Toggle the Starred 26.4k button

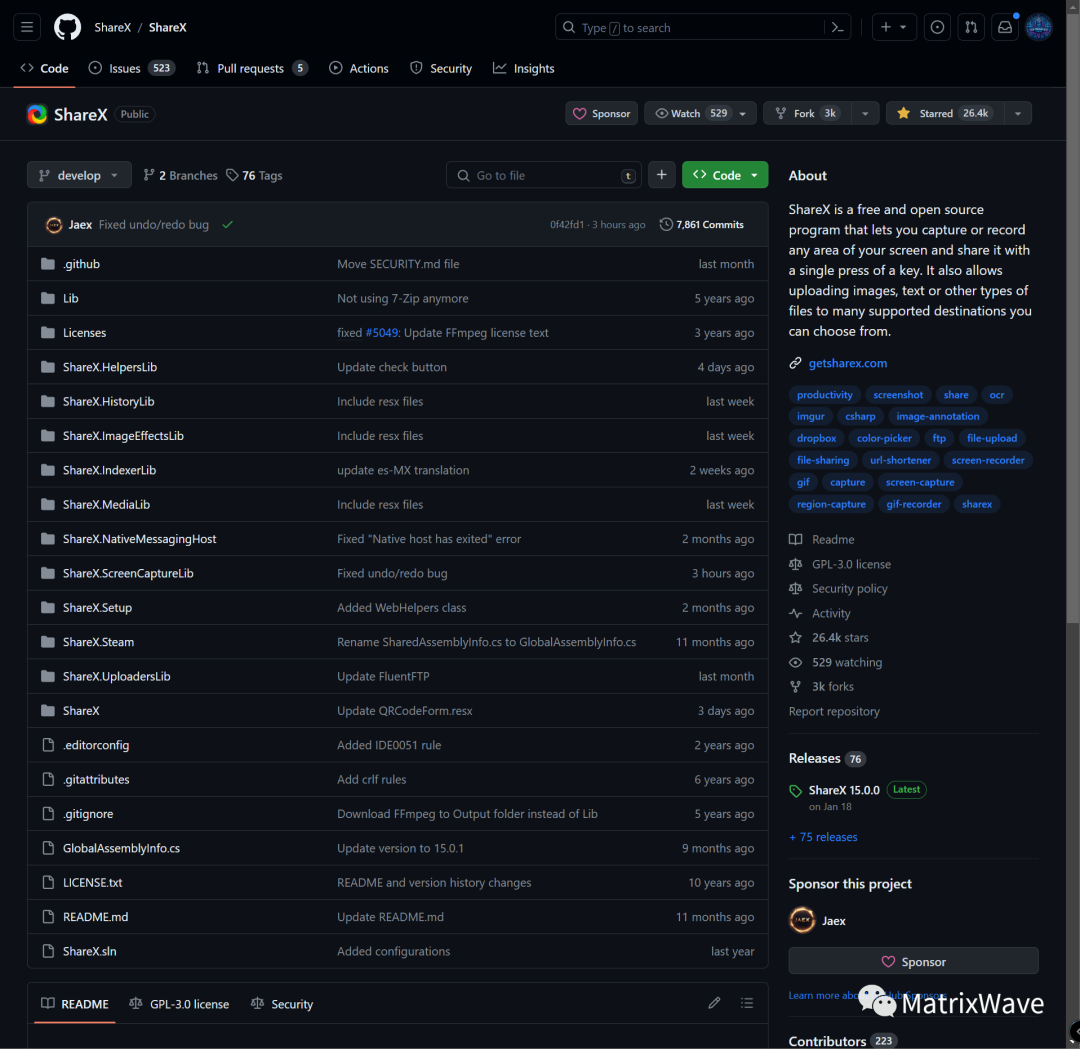click(x=945, y=113)
